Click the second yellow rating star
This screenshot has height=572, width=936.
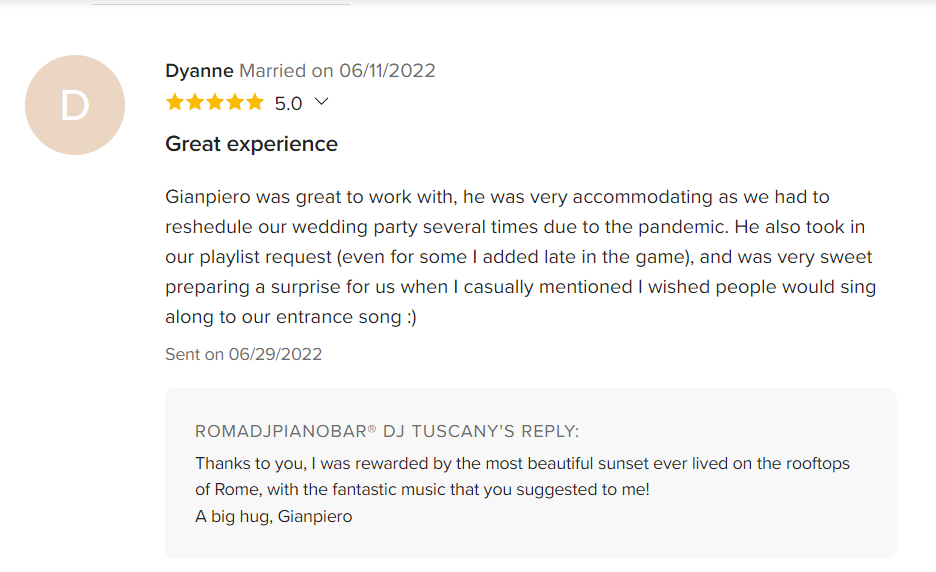tap(195, 102)
